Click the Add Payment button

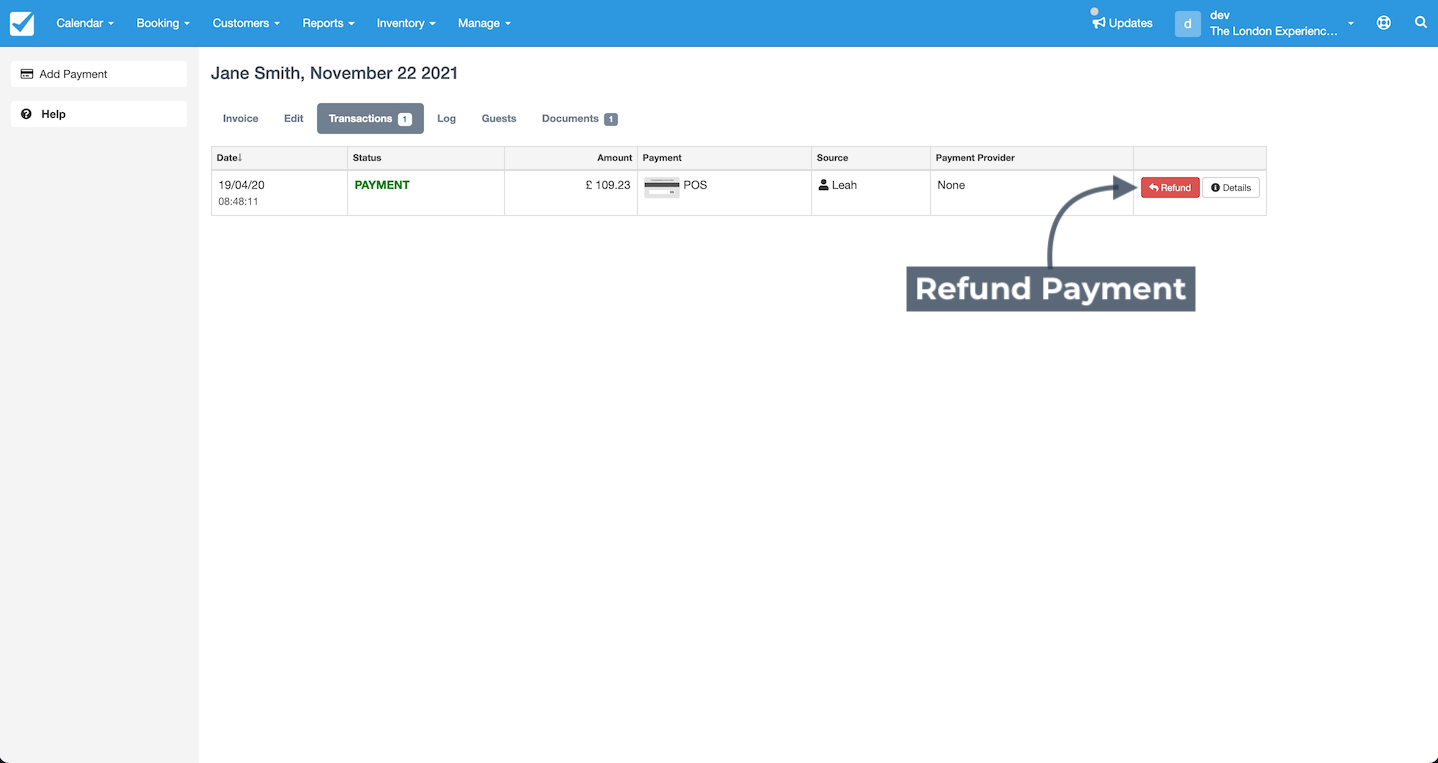click(x=99, y=74)
